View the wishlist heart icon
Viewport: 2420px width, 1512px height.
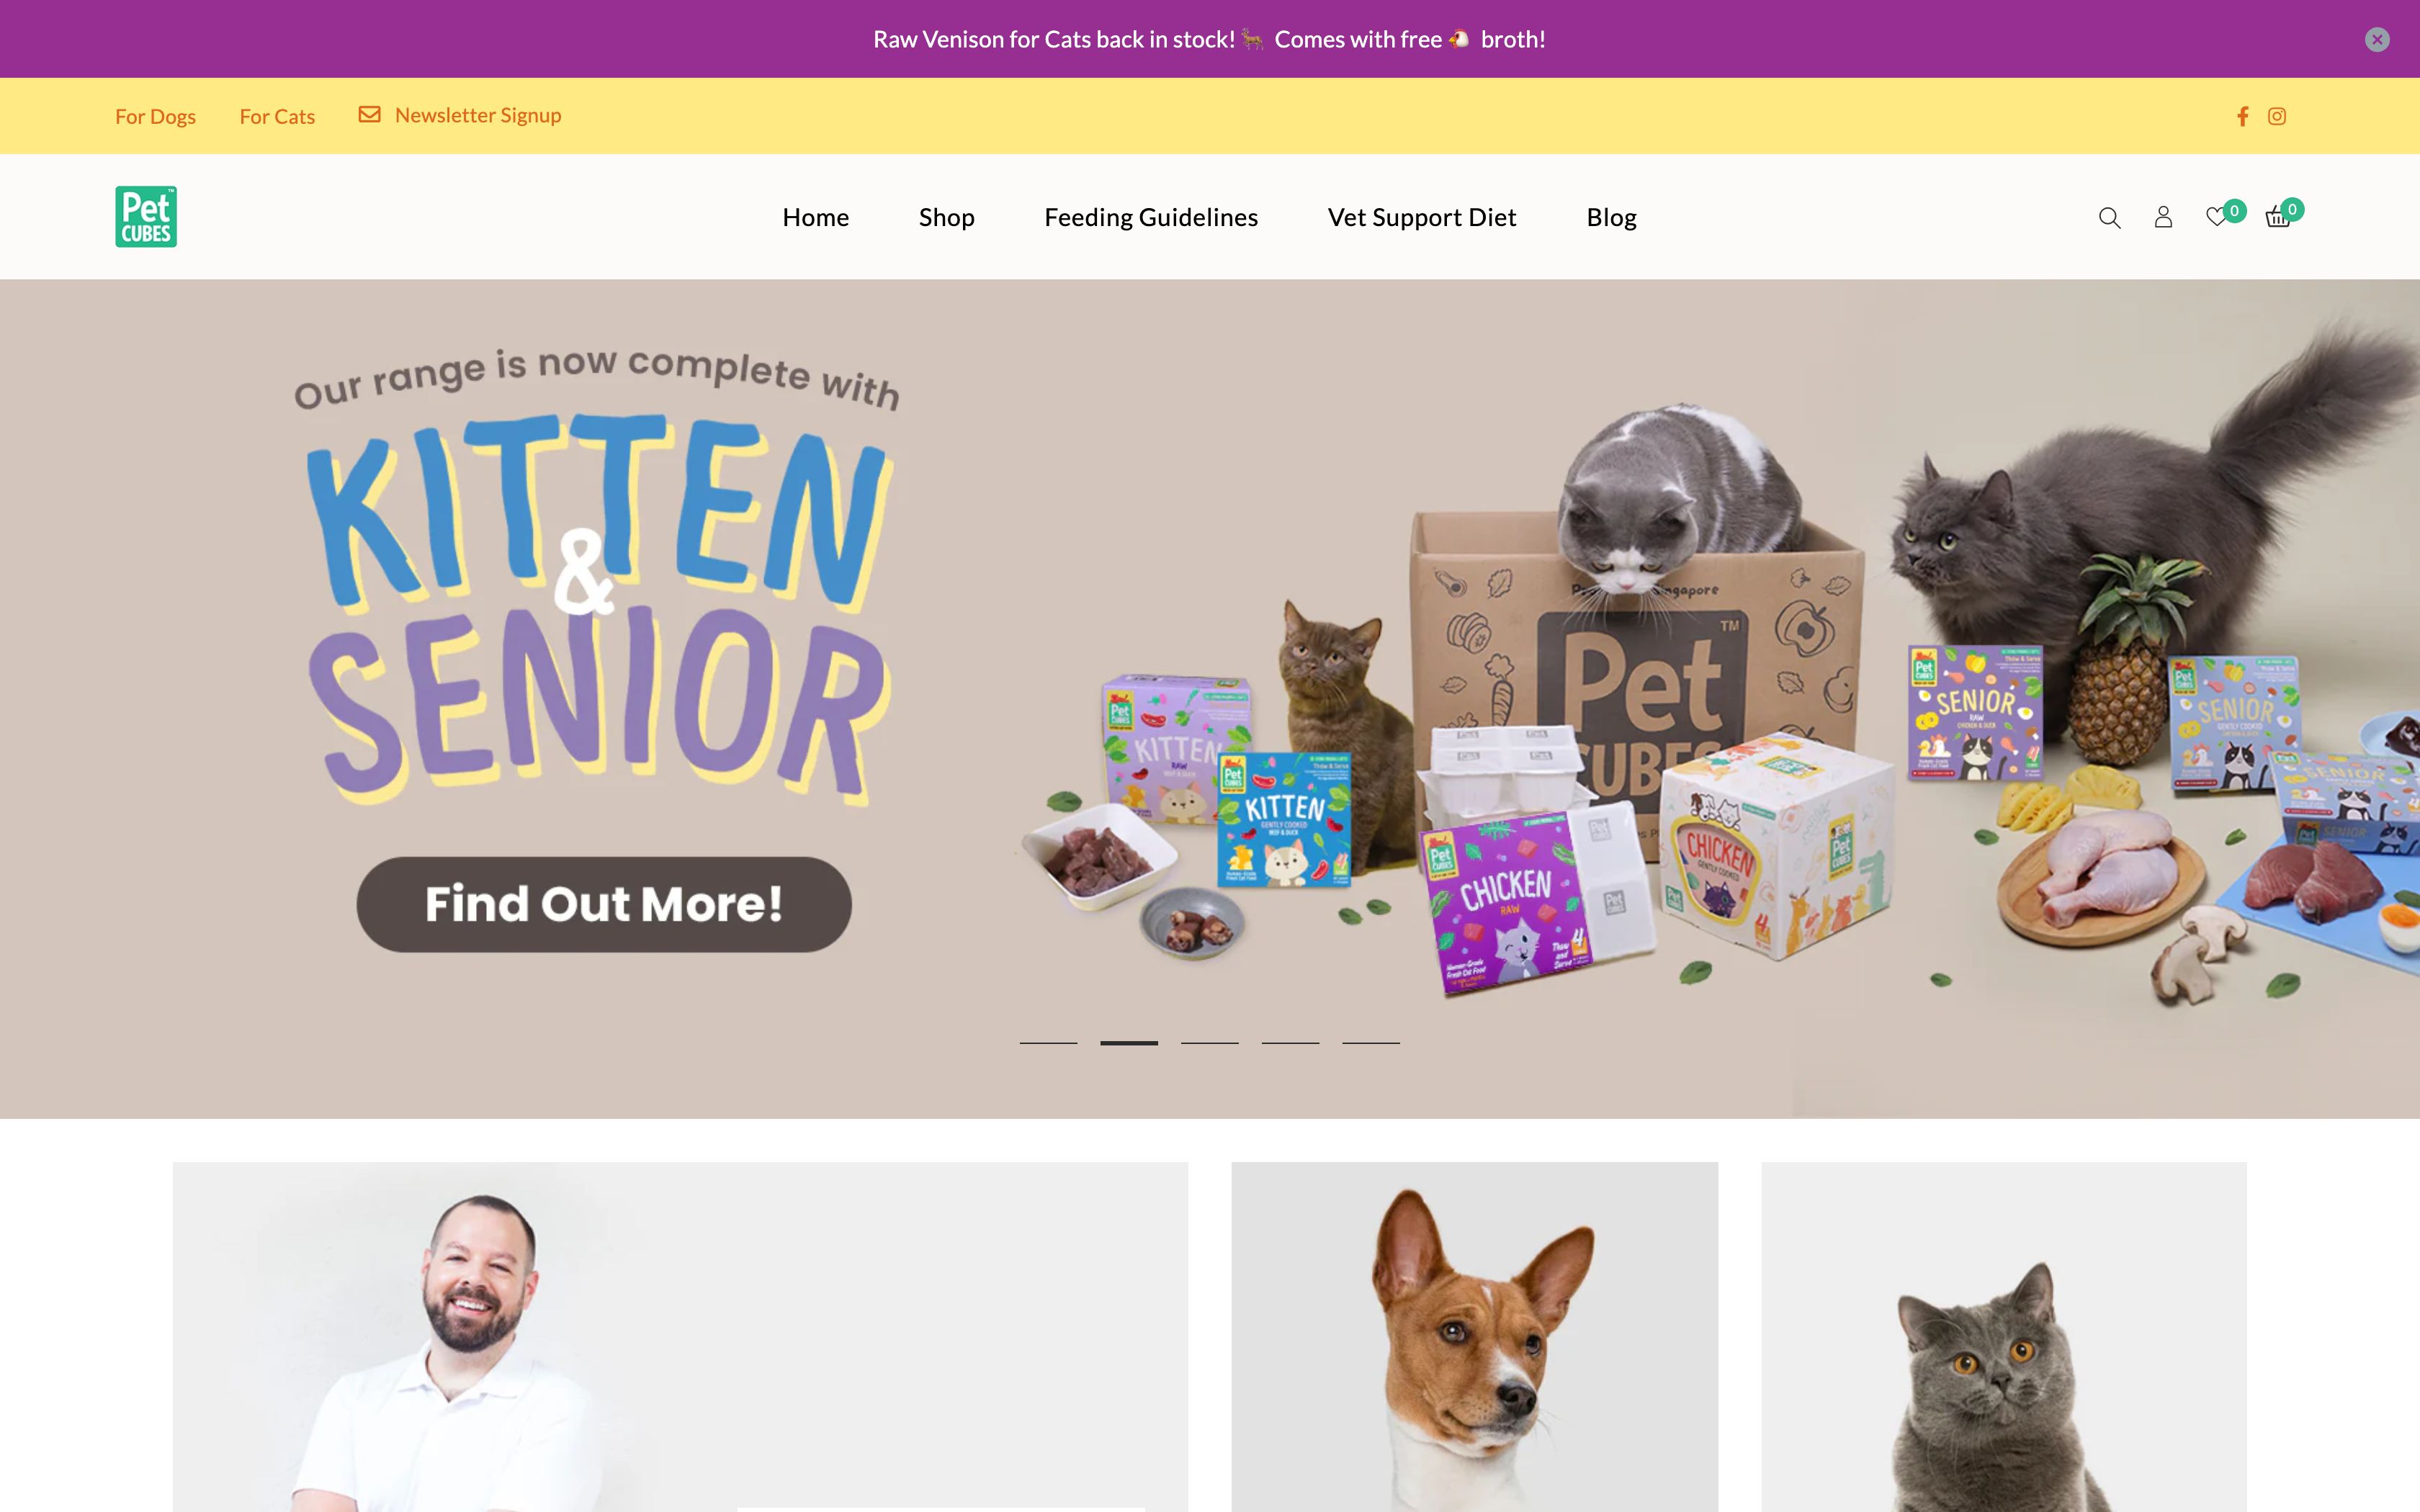2216,216
